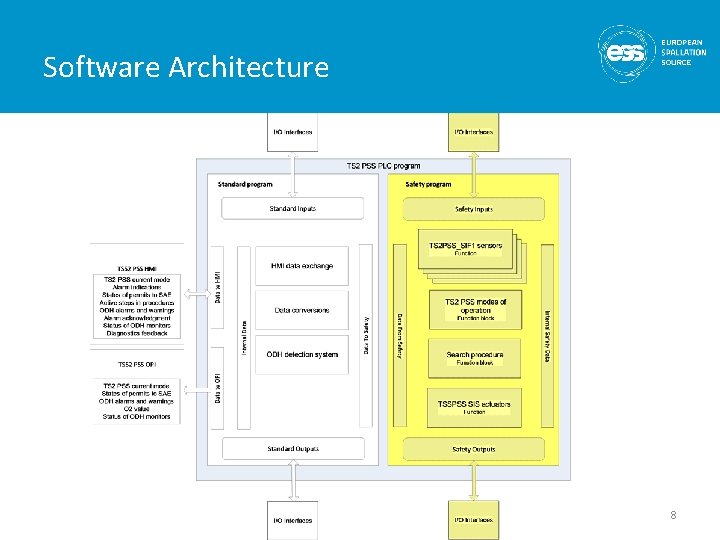Click "Alarm indications" in the HMI list
The image size is (720, 540).
coord(137,287)
